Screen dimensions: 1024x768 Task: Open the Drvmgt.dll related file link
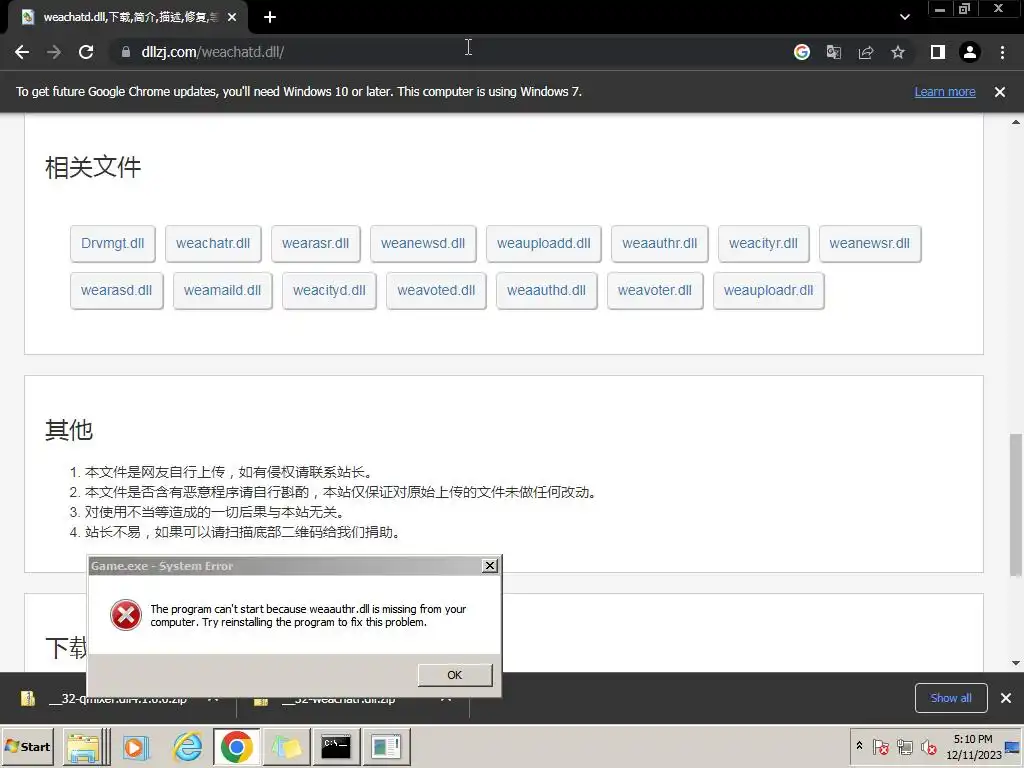112,244
